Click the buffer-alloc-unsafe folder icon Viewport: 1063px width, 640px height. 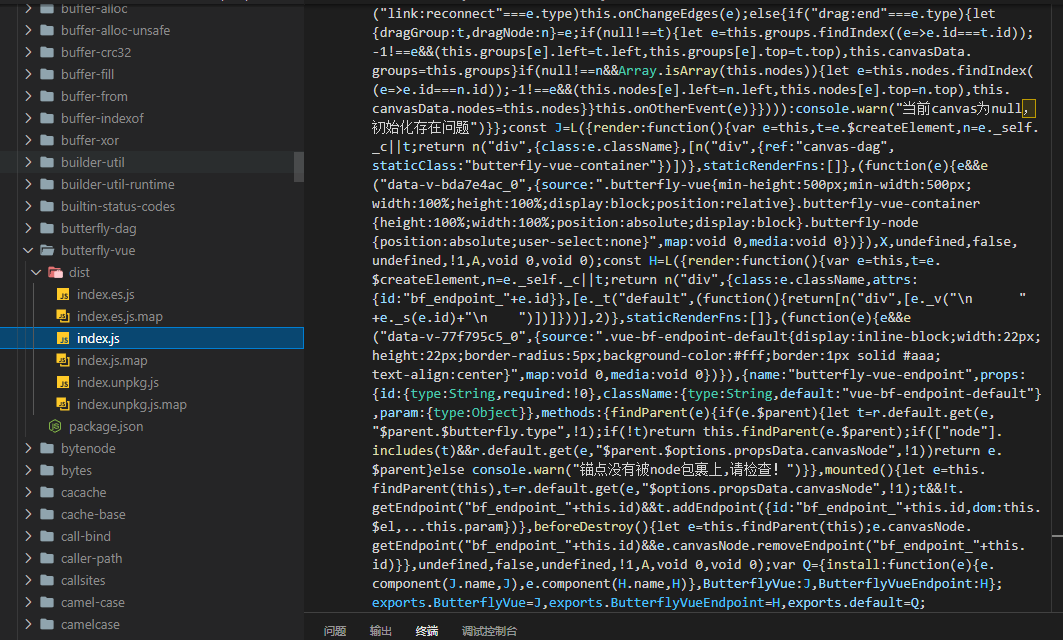(x=47, y=31)
